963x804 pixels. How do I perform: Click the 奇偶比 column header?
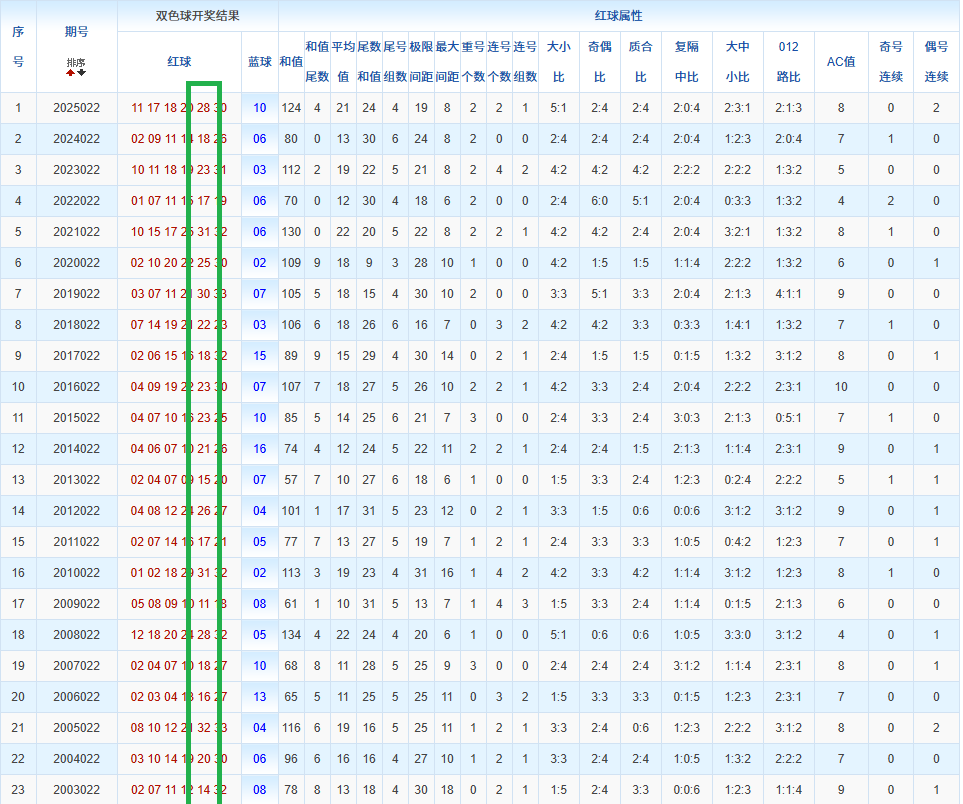point(600,61)
